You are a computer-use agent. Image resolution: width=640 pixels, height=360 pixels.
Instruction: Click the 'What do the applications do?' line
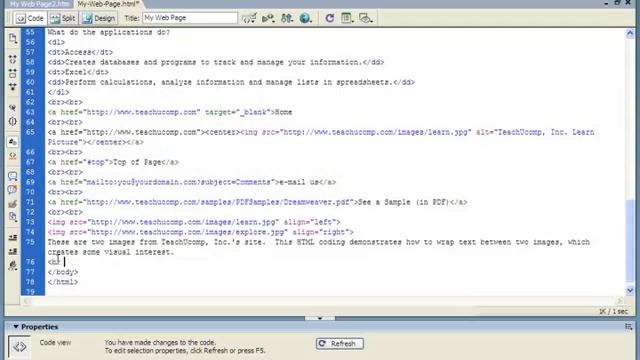click(109, 32)
